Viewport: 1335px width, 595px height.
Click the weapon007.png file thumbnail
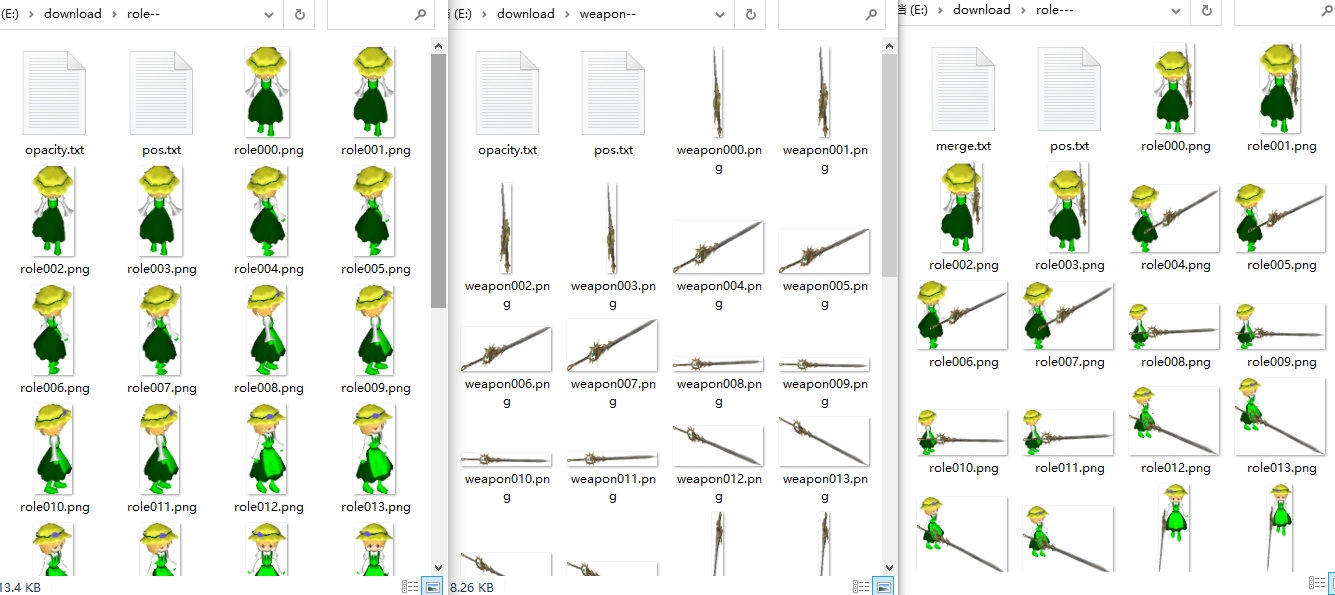(x=612, y=346)
